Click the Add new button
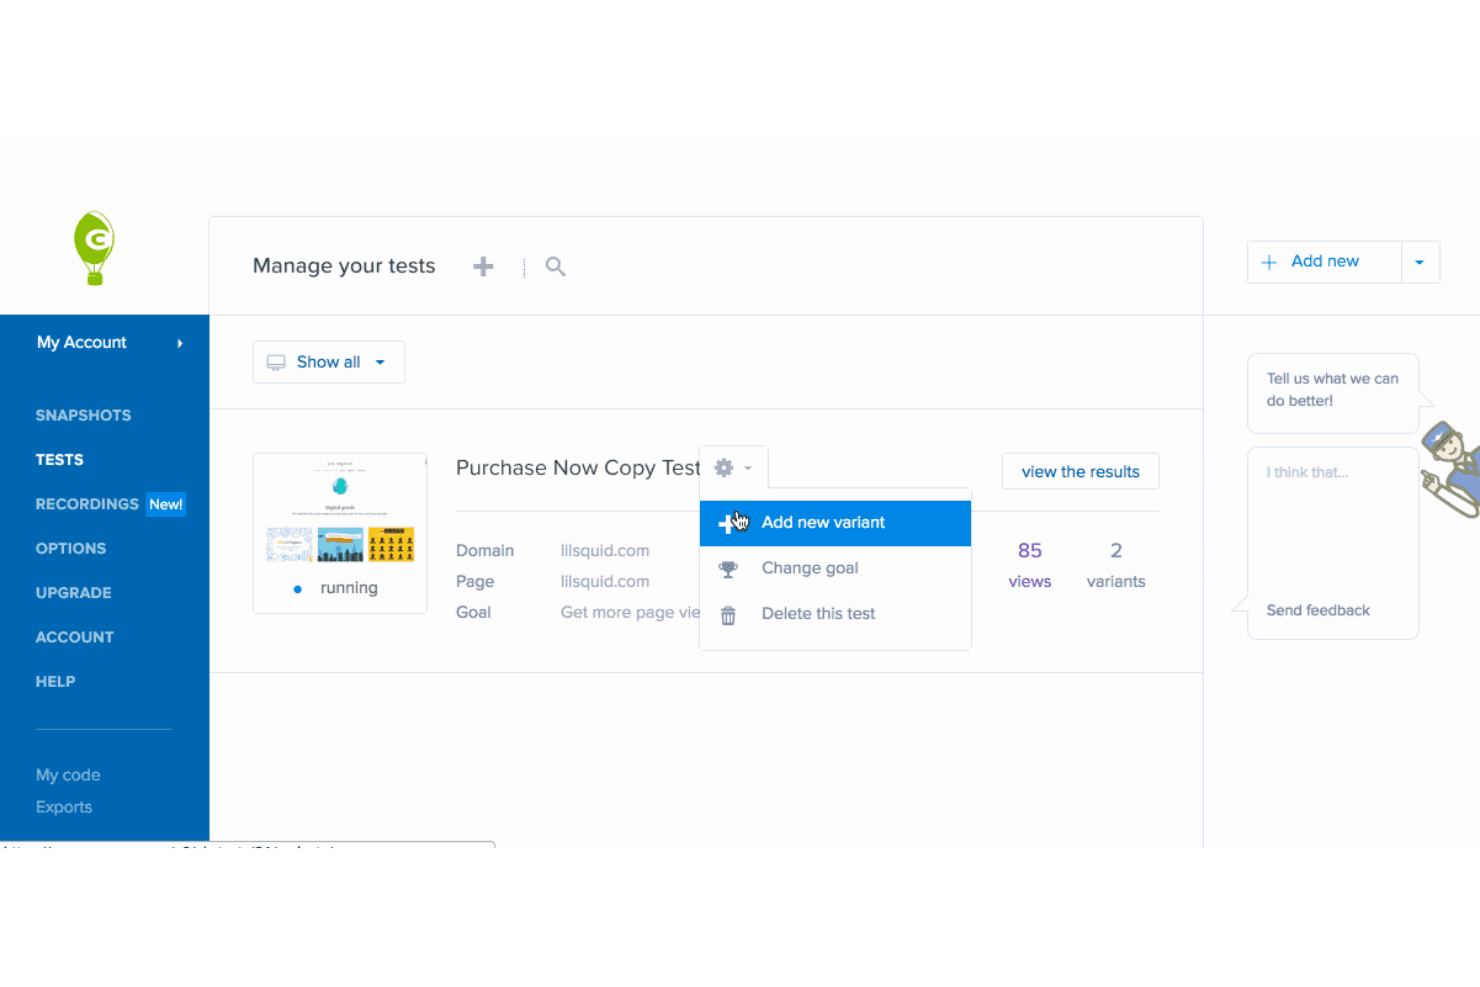Viewport: 1480px width, 987px height. coord(1324,262)
